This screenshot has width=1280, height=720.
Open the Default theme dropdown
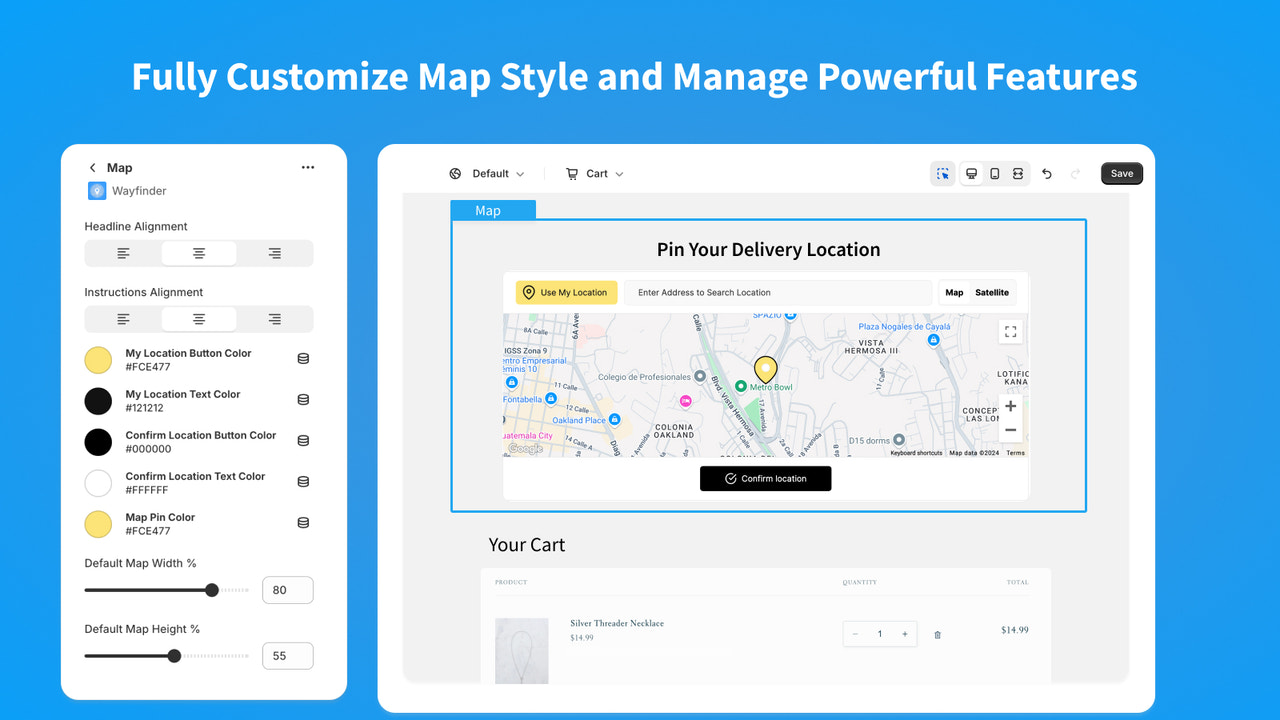tap(489, 173)
